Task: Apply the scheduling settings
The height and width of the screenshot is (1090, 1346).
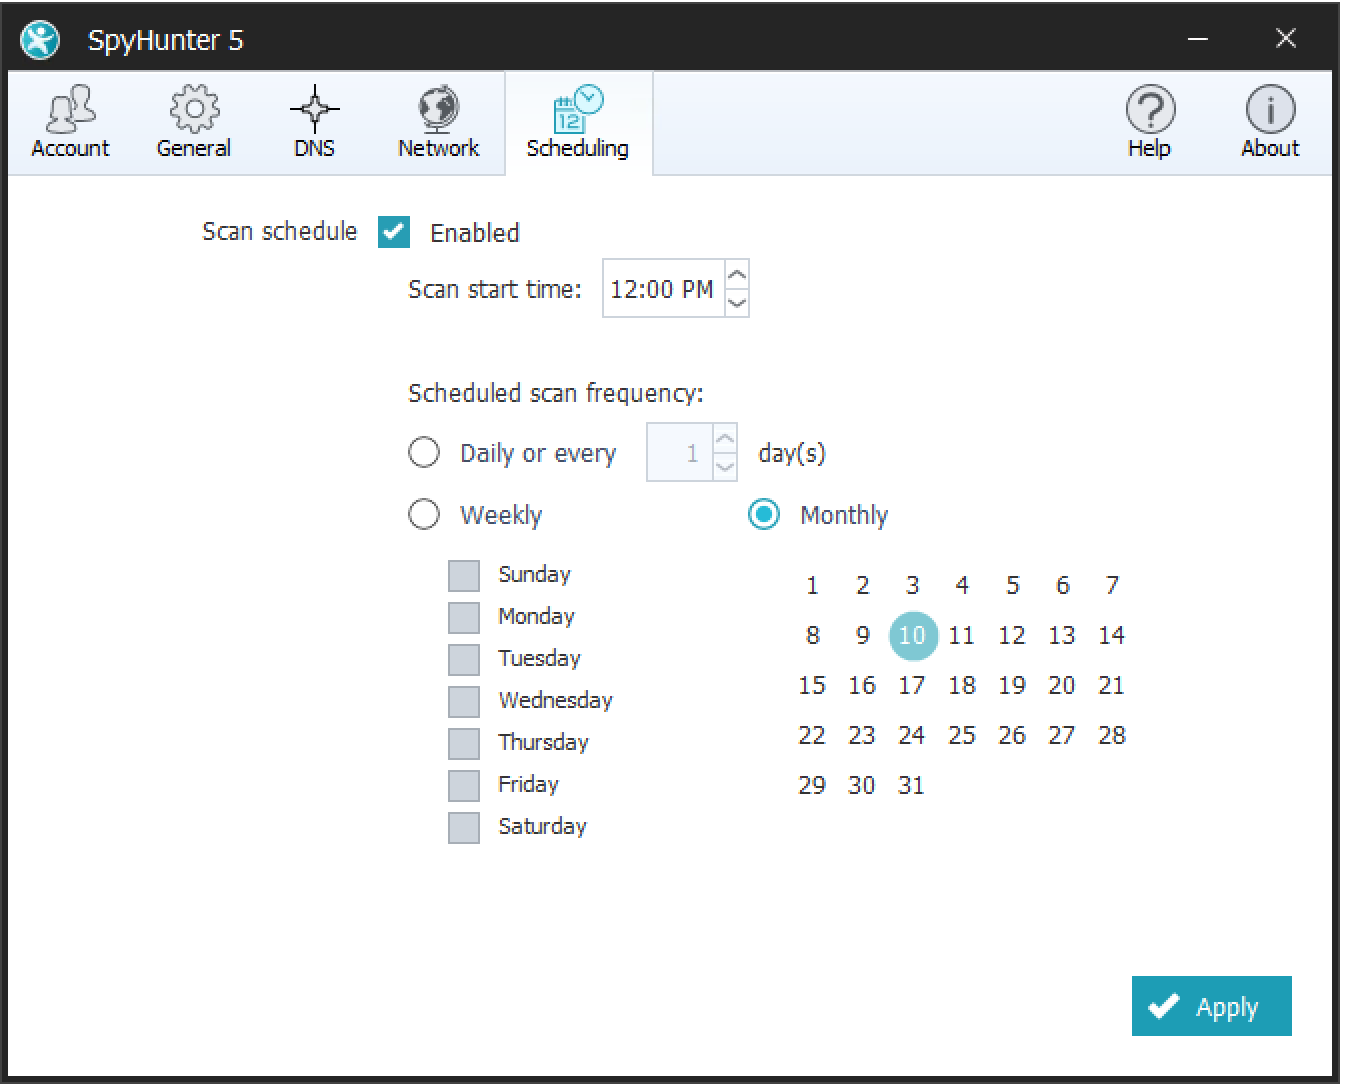Action: coord(1212,1006)
